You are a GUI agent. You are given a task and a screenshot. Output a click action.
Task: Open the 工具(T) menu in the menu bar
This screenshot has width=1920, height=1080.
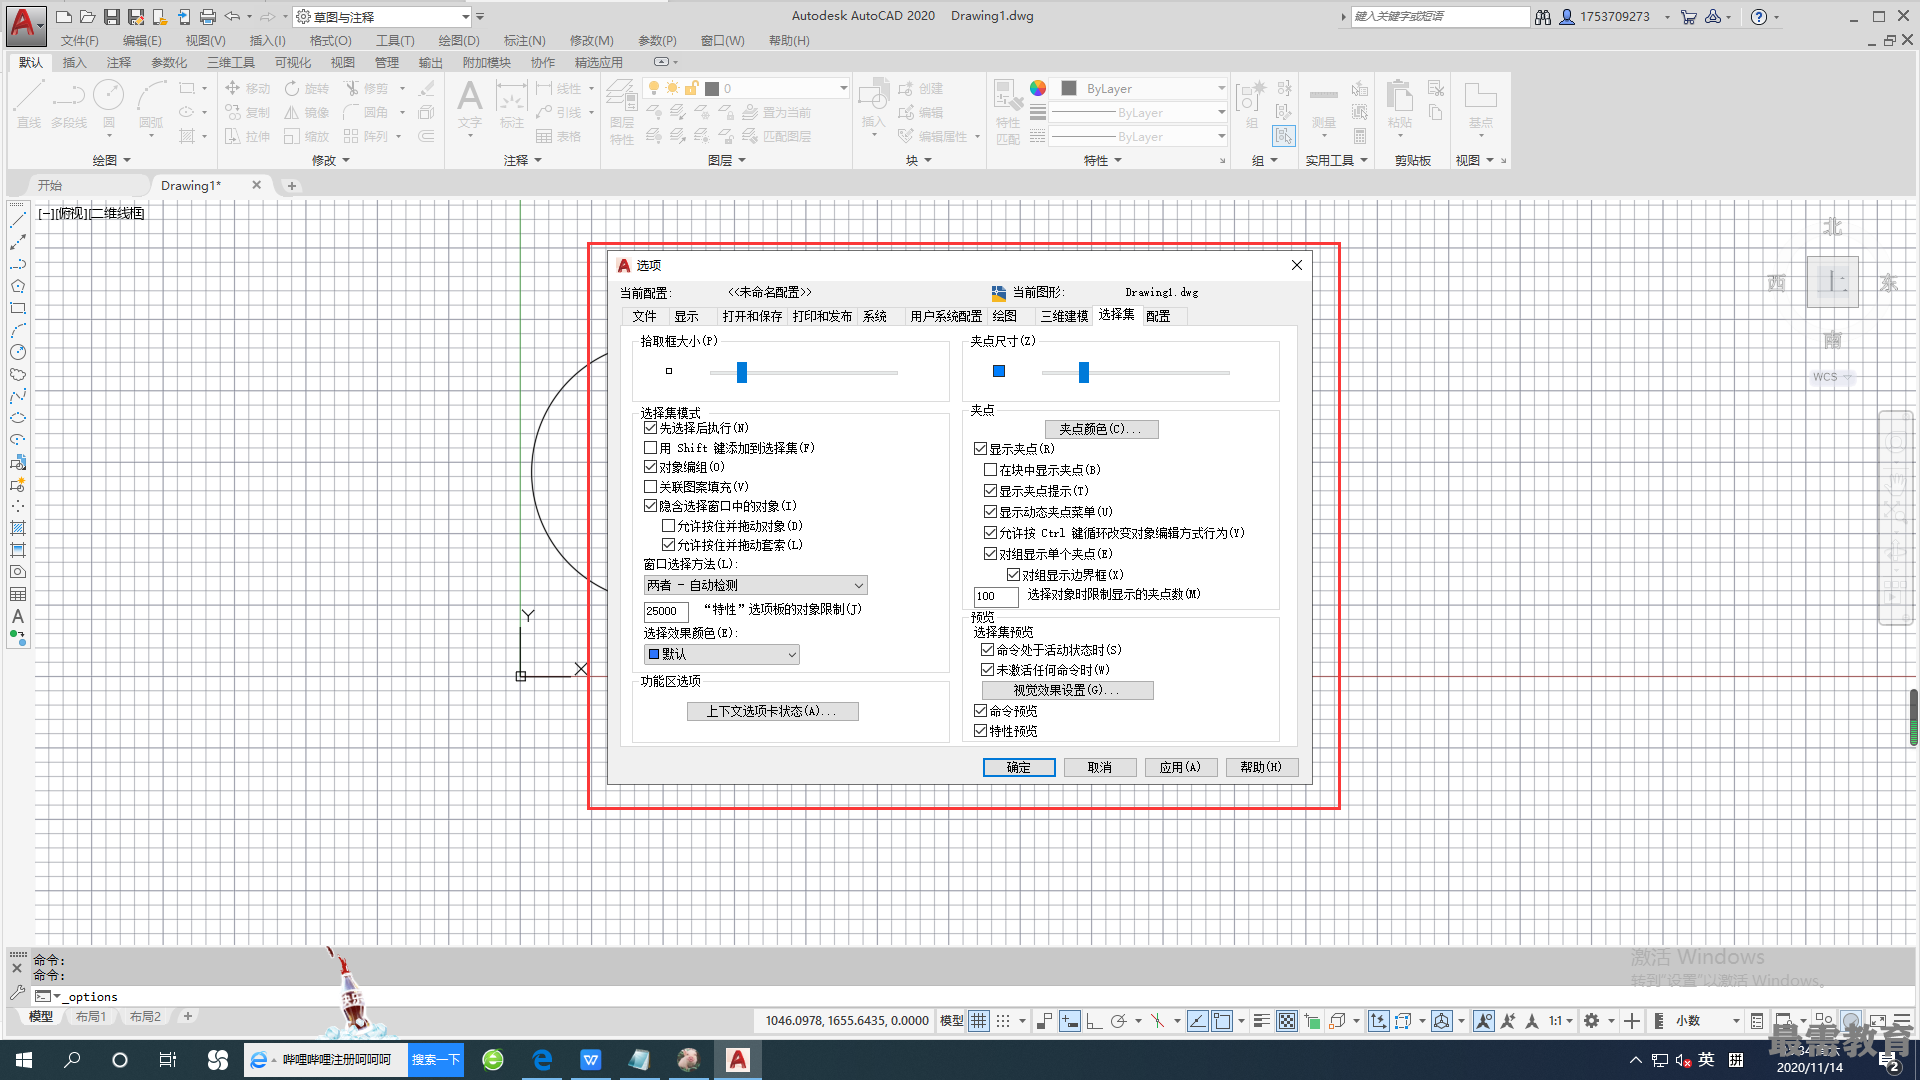click(x=395, y=41)
